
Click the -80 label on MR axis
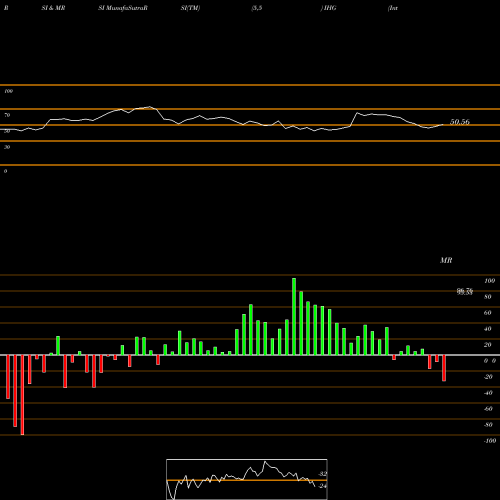(488, 425)
